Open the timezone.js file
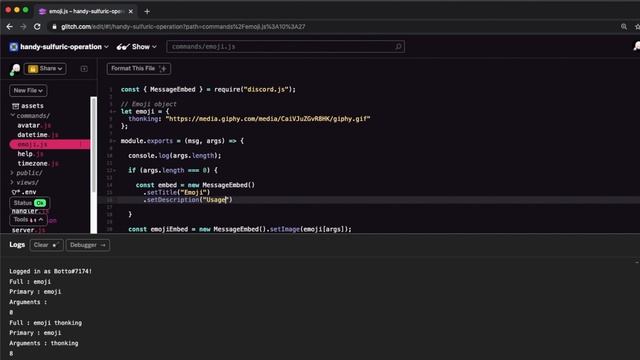The height and width of the screenshot is (360, 640). [x=38, y=163]
